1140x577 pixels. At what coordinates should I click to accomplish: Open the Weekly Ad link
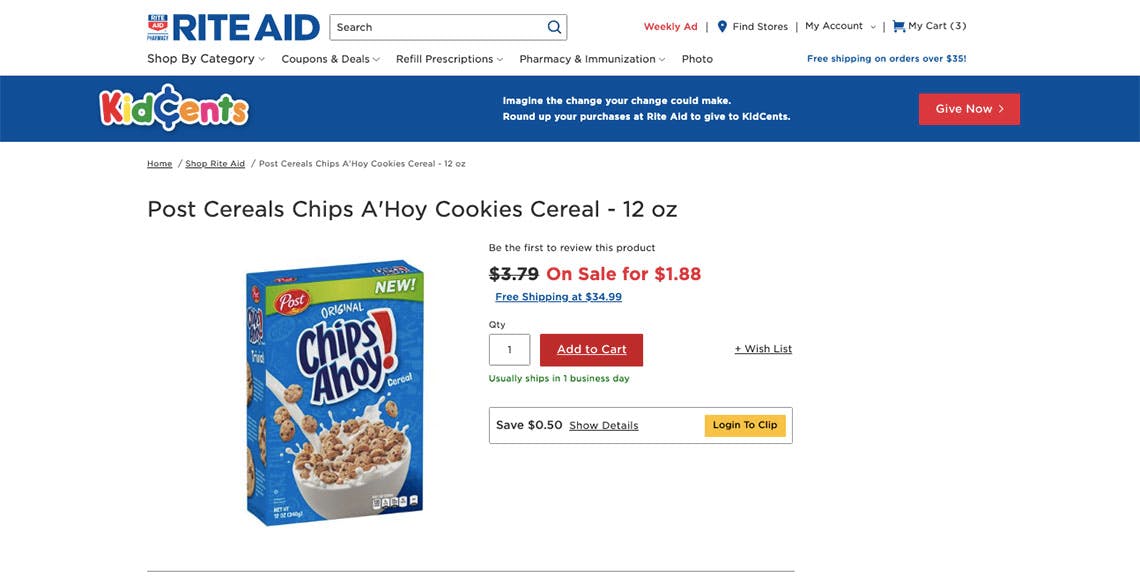670,26
